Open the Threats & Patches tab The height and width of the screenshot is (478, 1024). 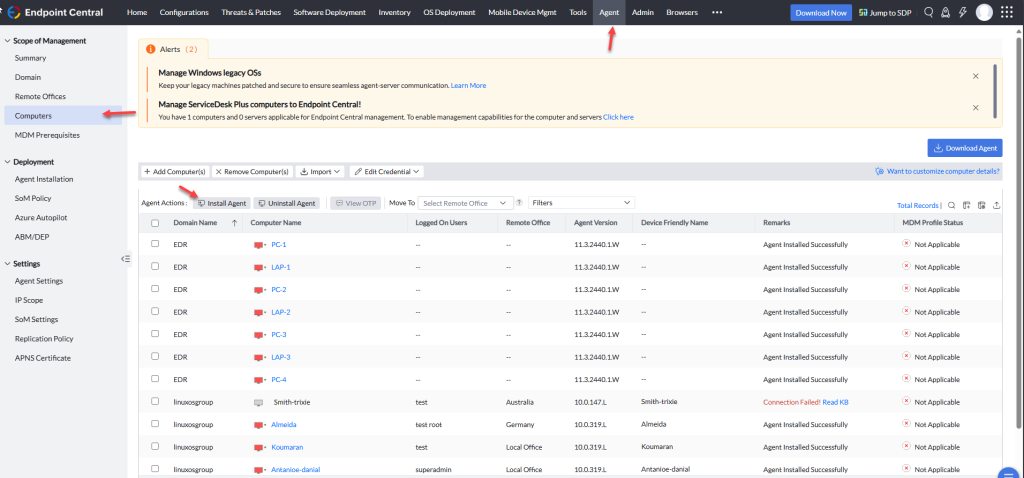(x=251, y=12)
